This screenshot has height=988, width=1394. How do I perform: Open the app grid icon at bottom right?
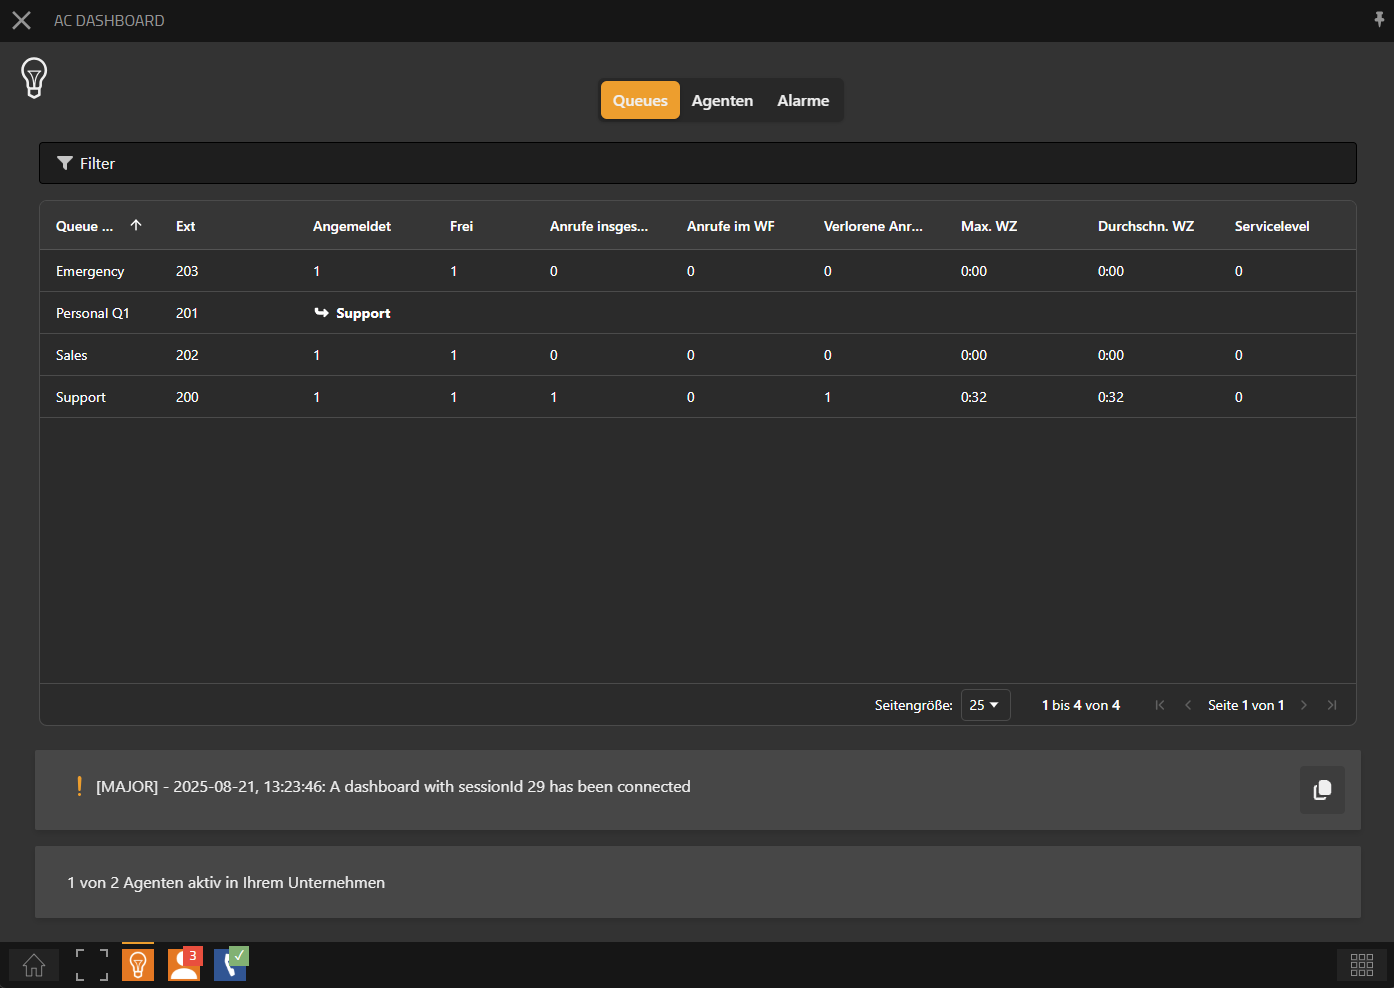[x=1361, y=965]
